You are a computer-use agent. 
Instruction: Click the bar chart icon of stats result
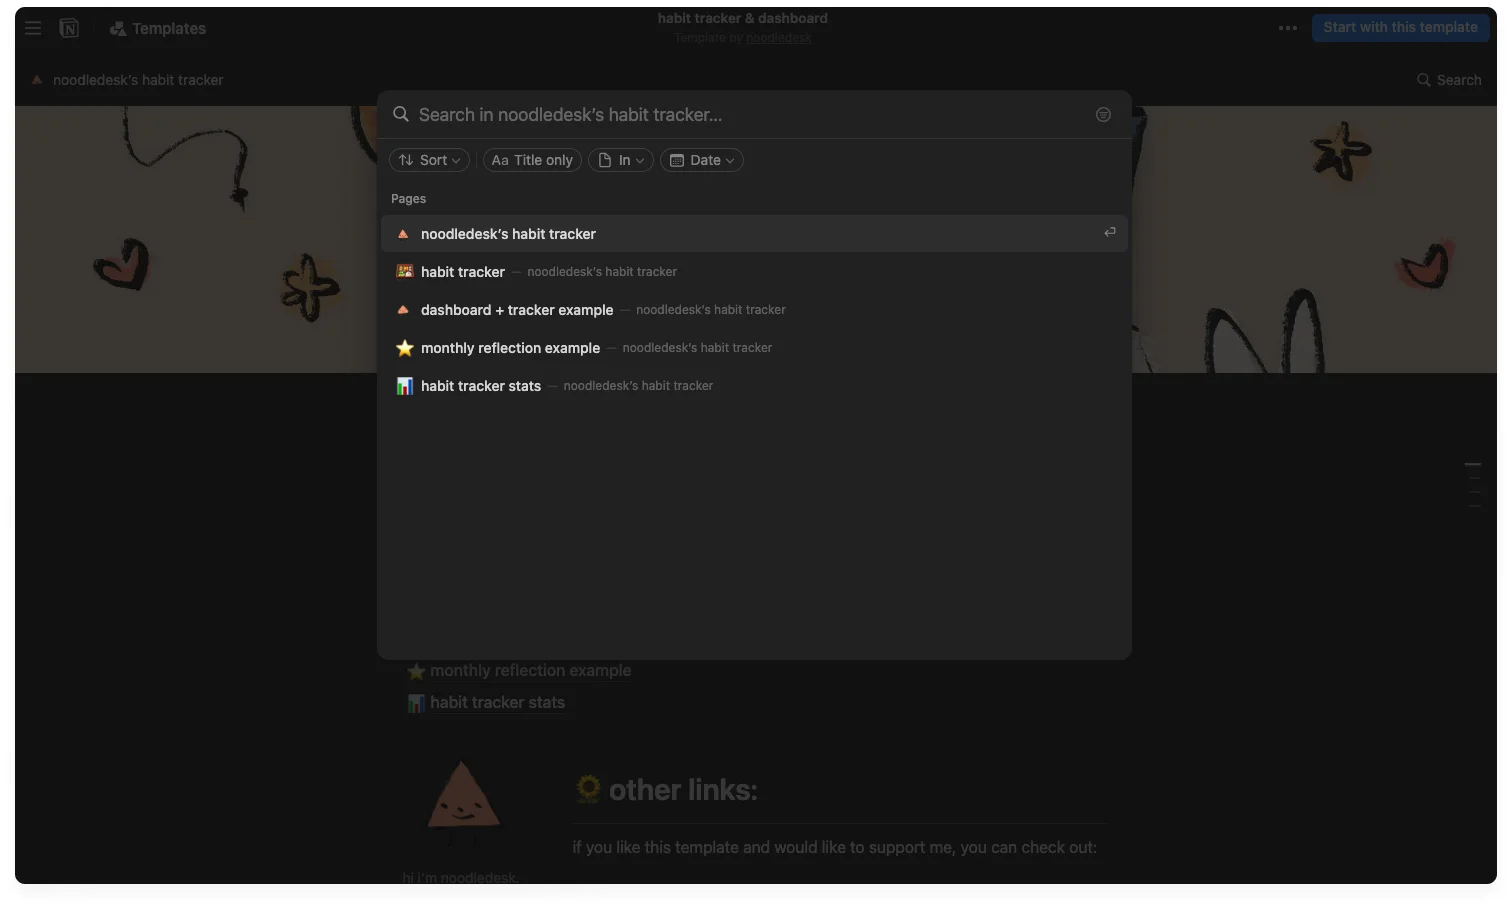tap(404, 386)
